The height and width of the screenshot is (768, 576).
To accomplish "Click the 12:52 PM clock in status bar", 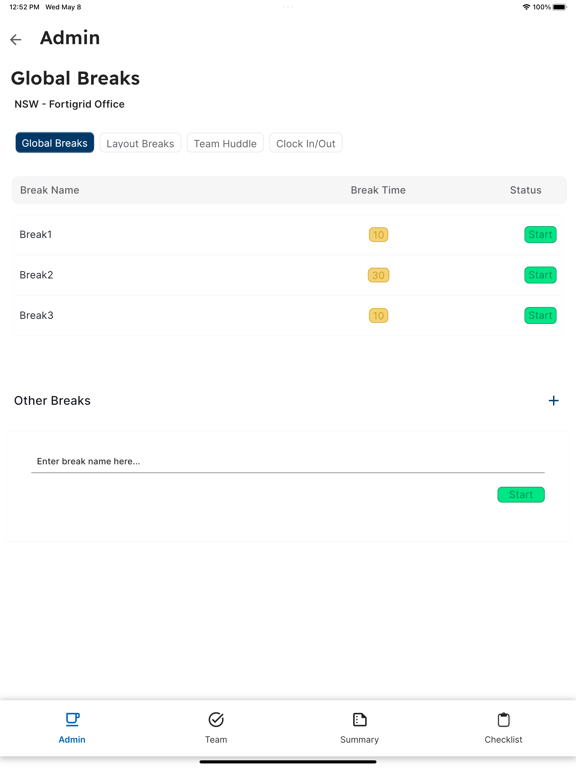I will [x=24, y=7].
